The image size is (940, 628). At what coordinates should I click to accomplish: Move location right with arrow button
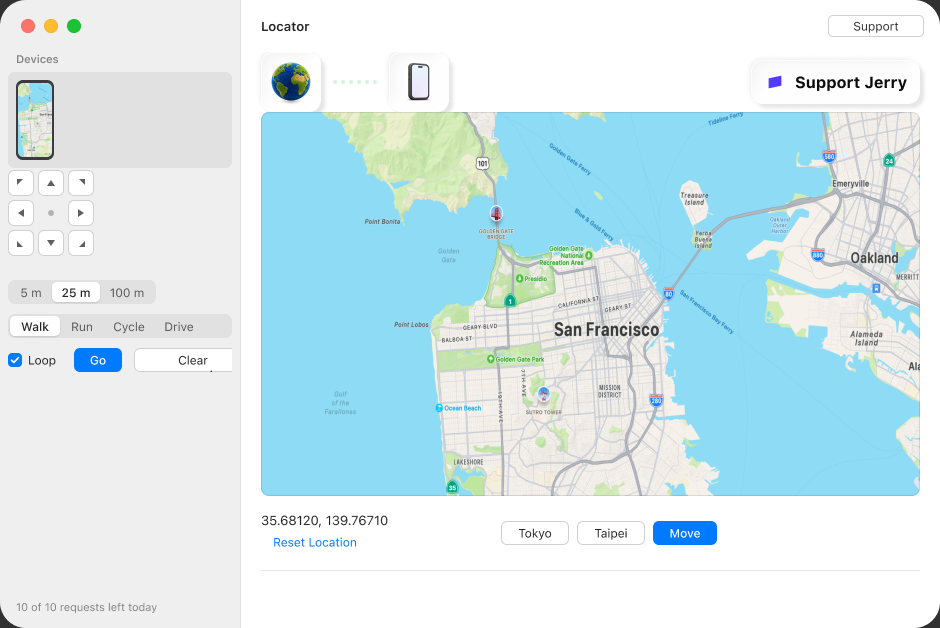81,213
